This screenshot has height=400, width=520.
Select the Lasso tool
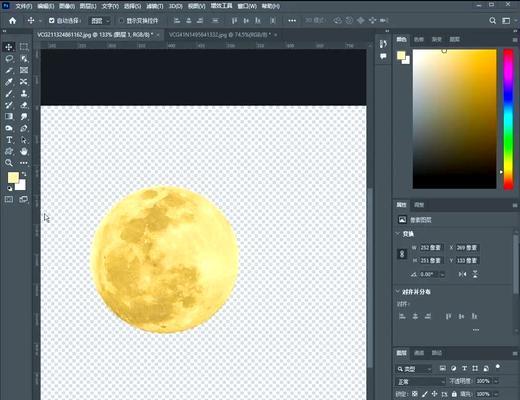click(9, 59)
